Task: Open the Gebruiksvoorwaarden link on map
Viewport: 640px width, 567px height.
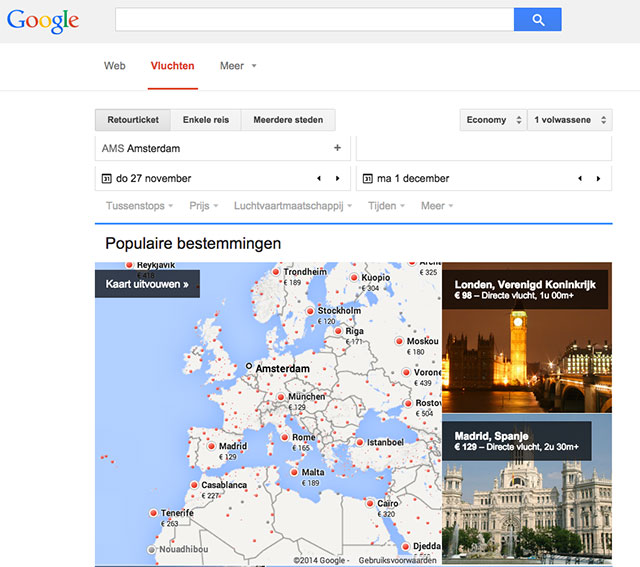Action: tap(398, 560)
